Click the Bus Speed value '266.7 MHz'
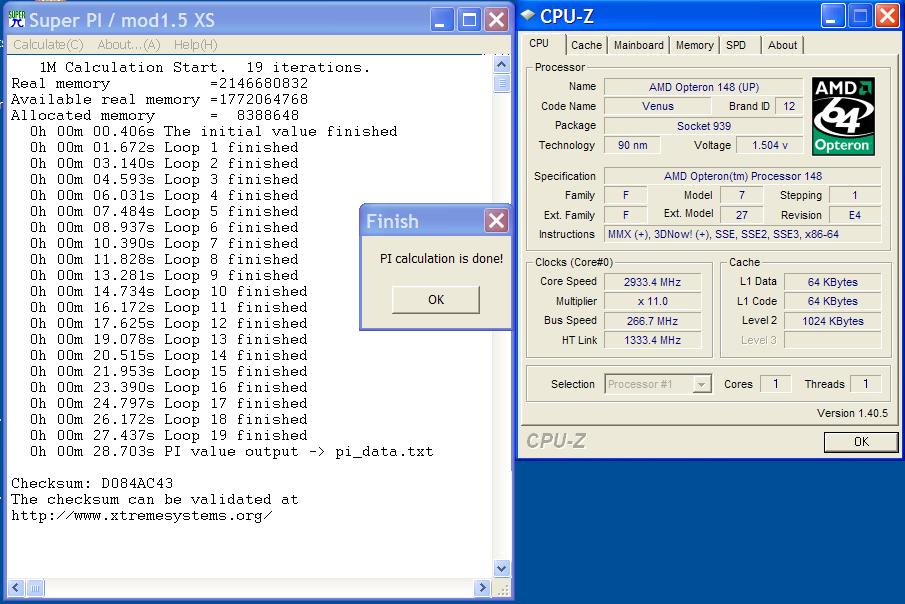905x604 pixels. tap(652, 321)
